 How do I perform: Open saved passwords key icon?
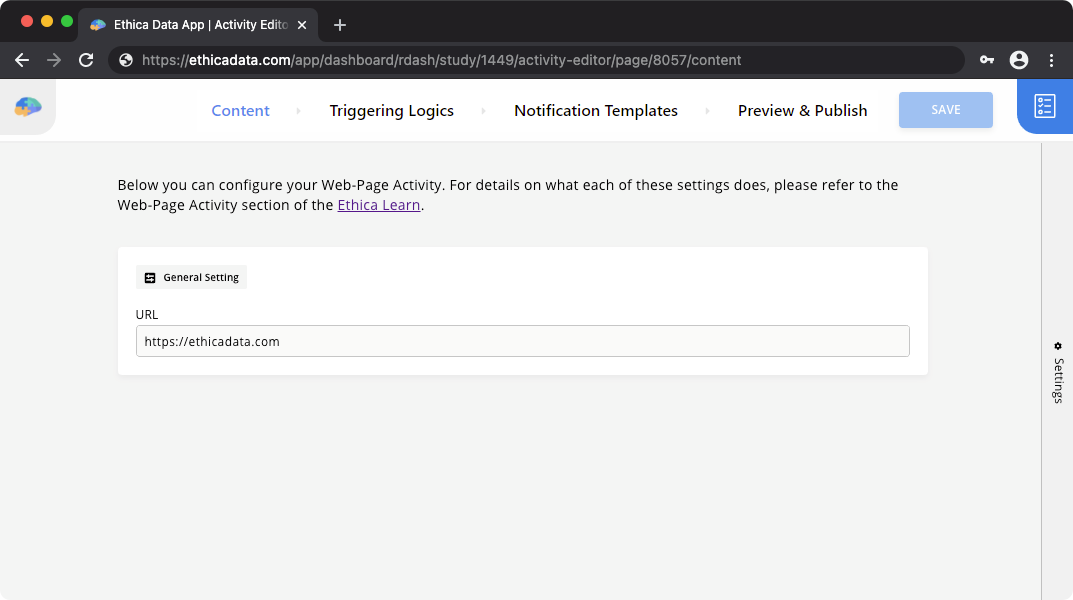(987, 60)
